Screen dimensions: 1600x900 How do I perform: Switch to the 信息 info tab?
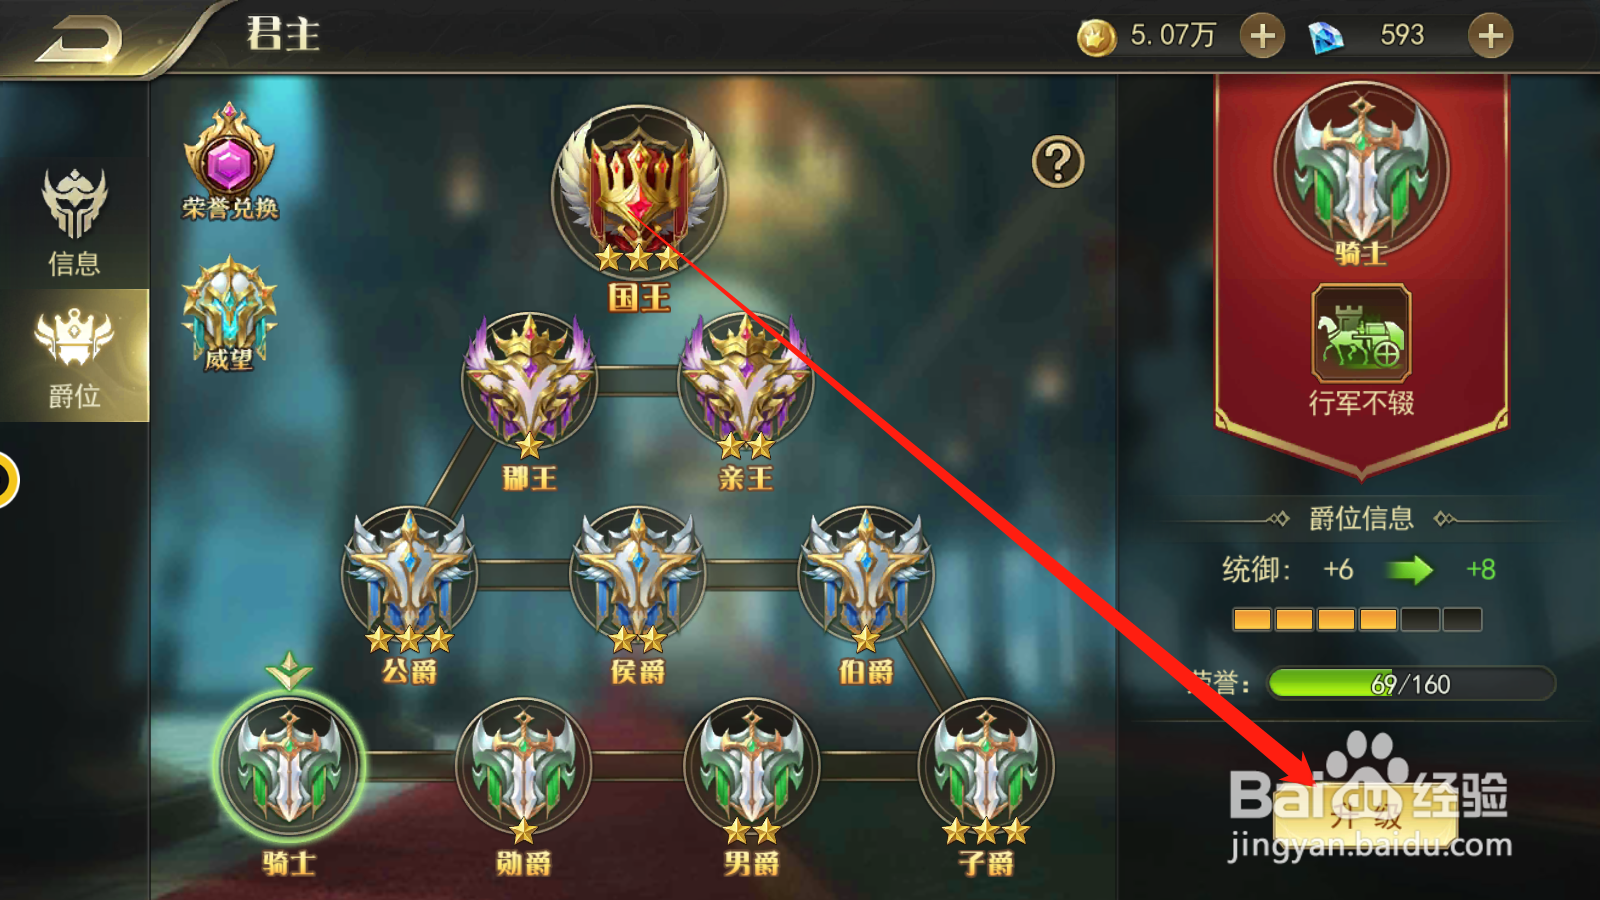point(74,222)
